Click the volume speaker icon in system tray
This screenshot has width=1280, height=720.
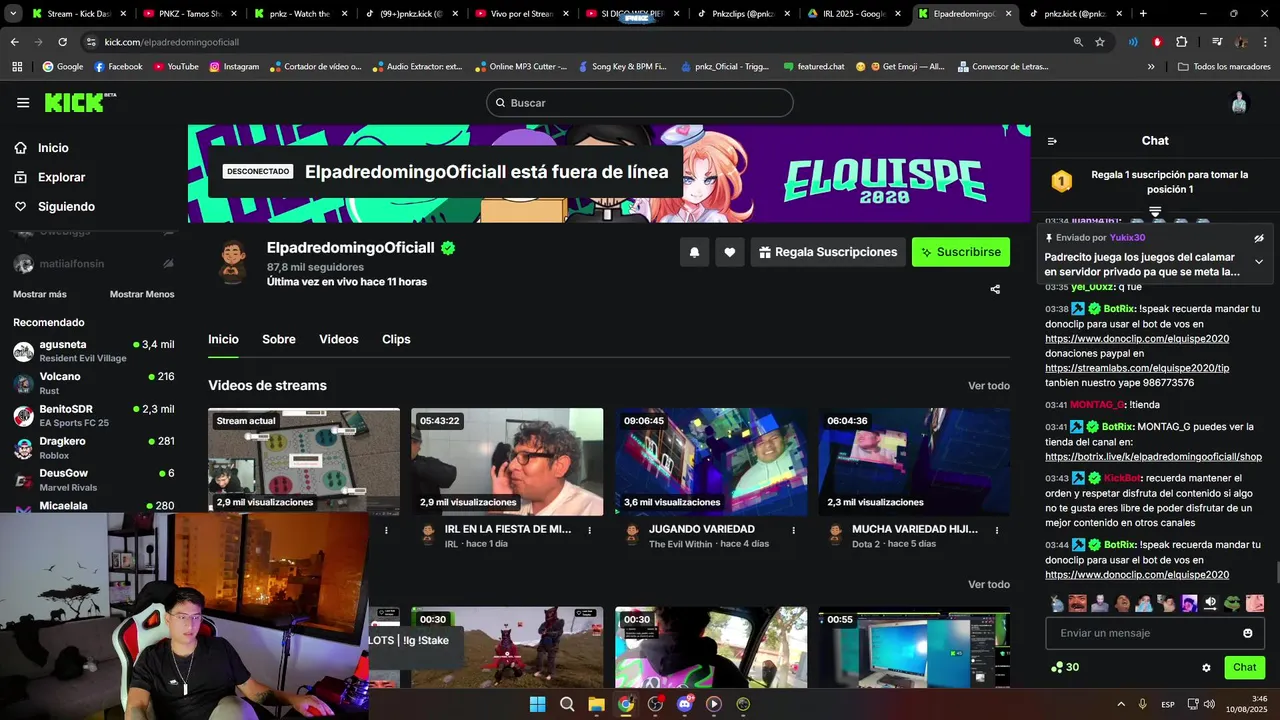[x=1209, y=704]
